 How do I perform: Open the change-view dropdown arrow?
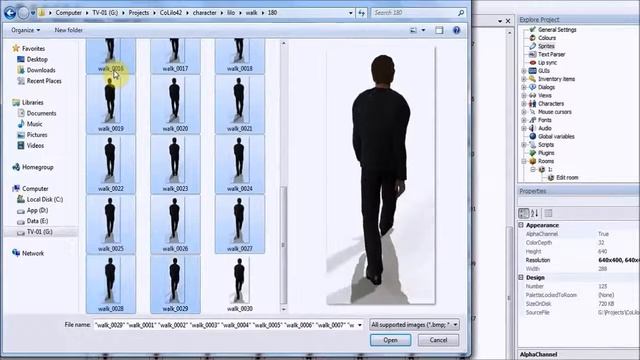tap(423, 30)
